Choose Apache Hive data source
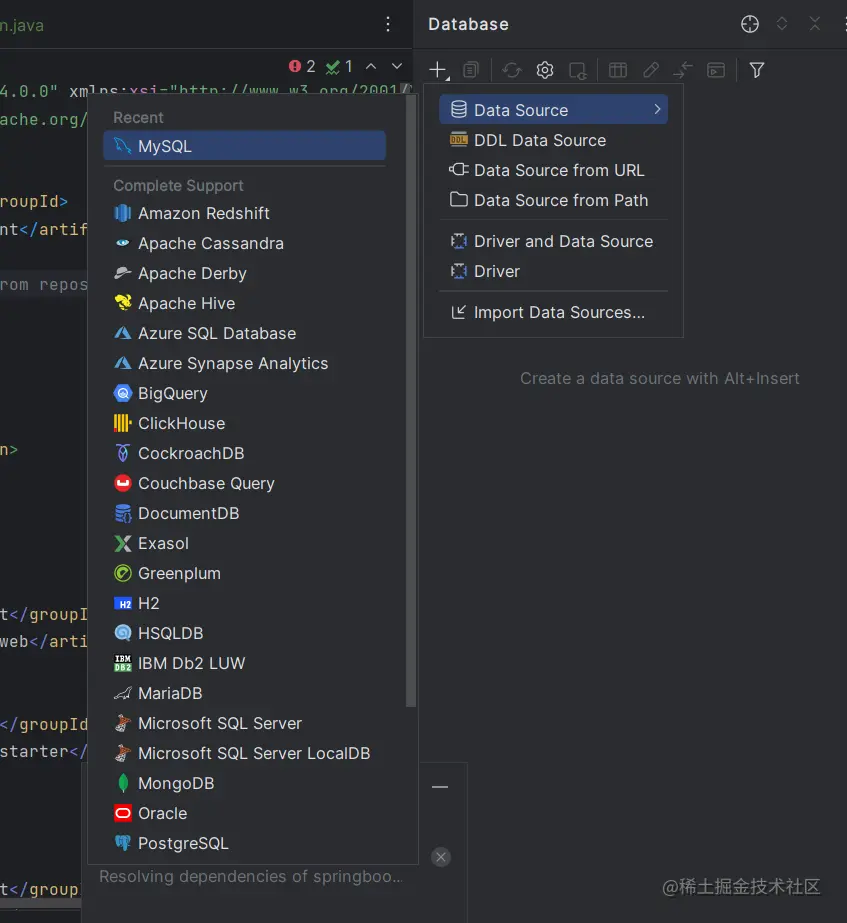The width and height of the screenshot is (847, 923). [244, 303]
